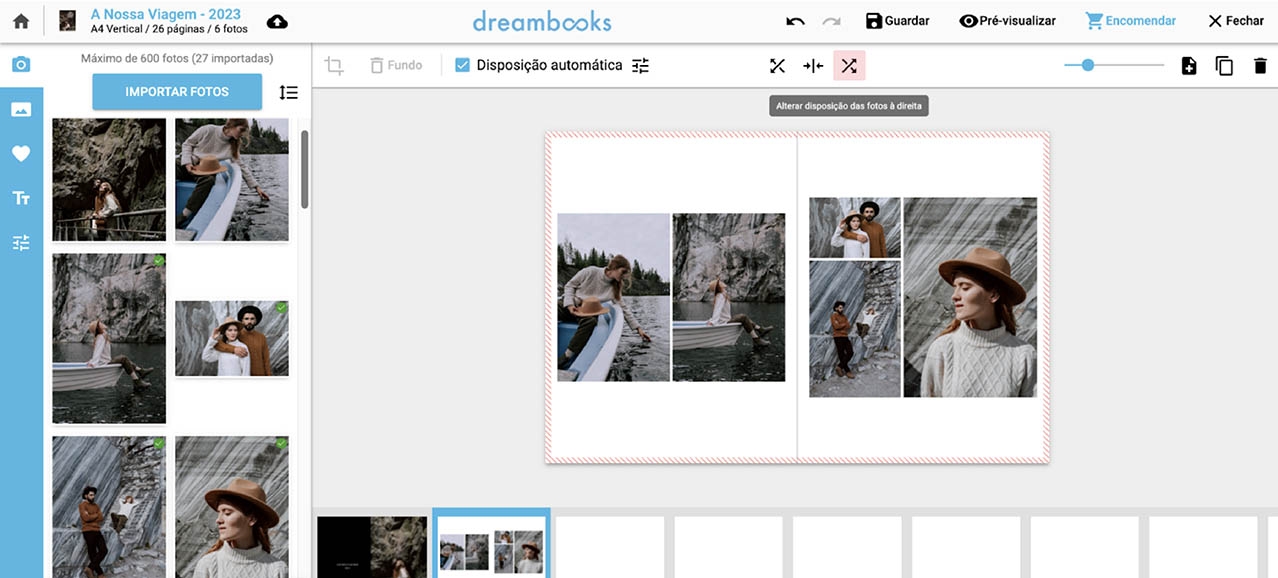
Task: Click the undo arrow
Action: click(795, 18)
